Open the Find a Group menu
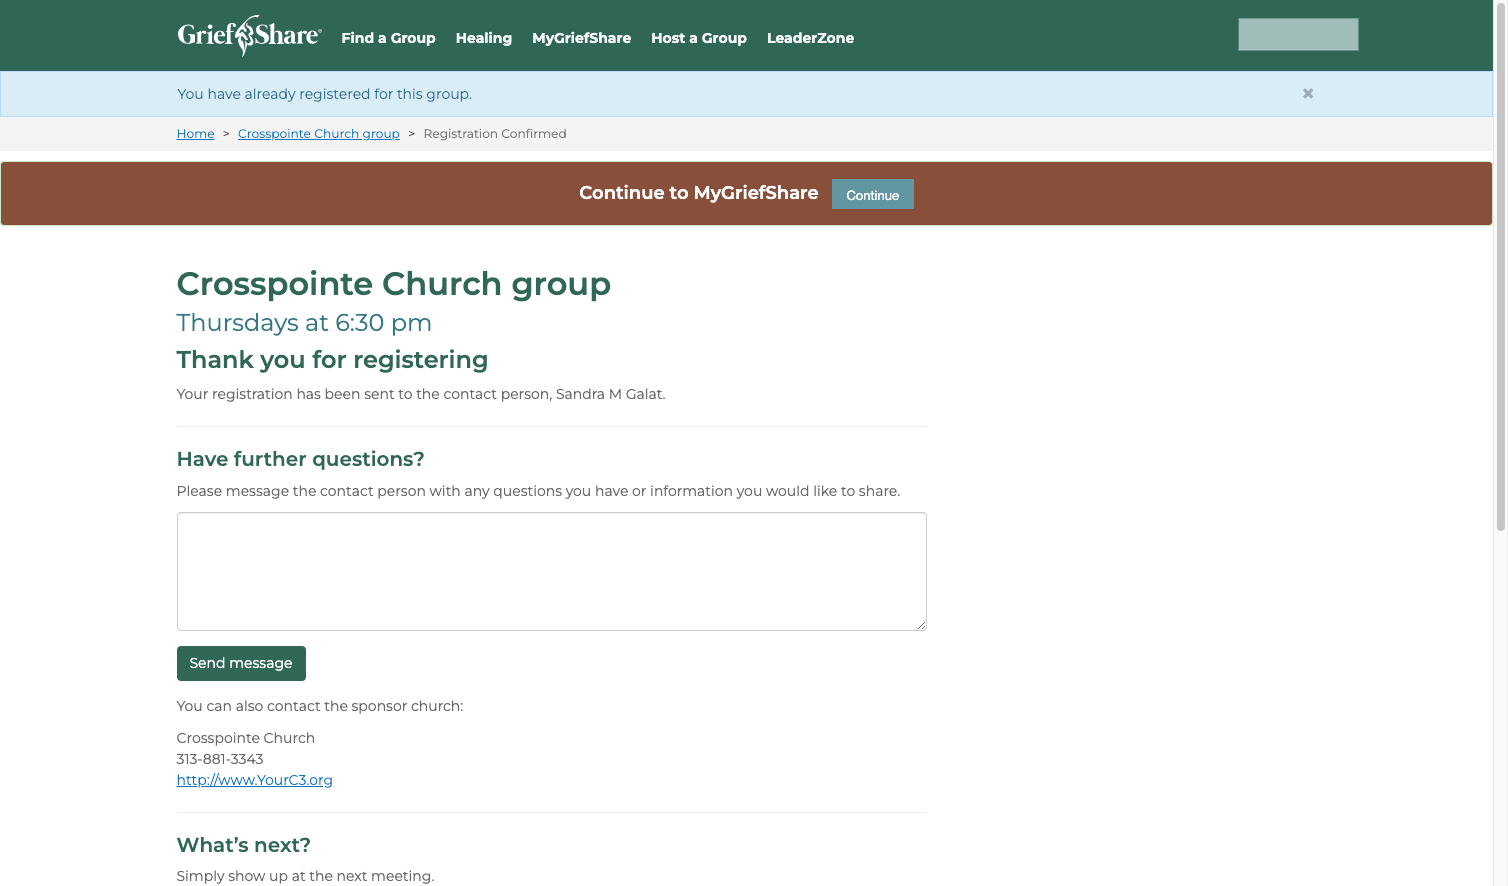 coord(388,38)
